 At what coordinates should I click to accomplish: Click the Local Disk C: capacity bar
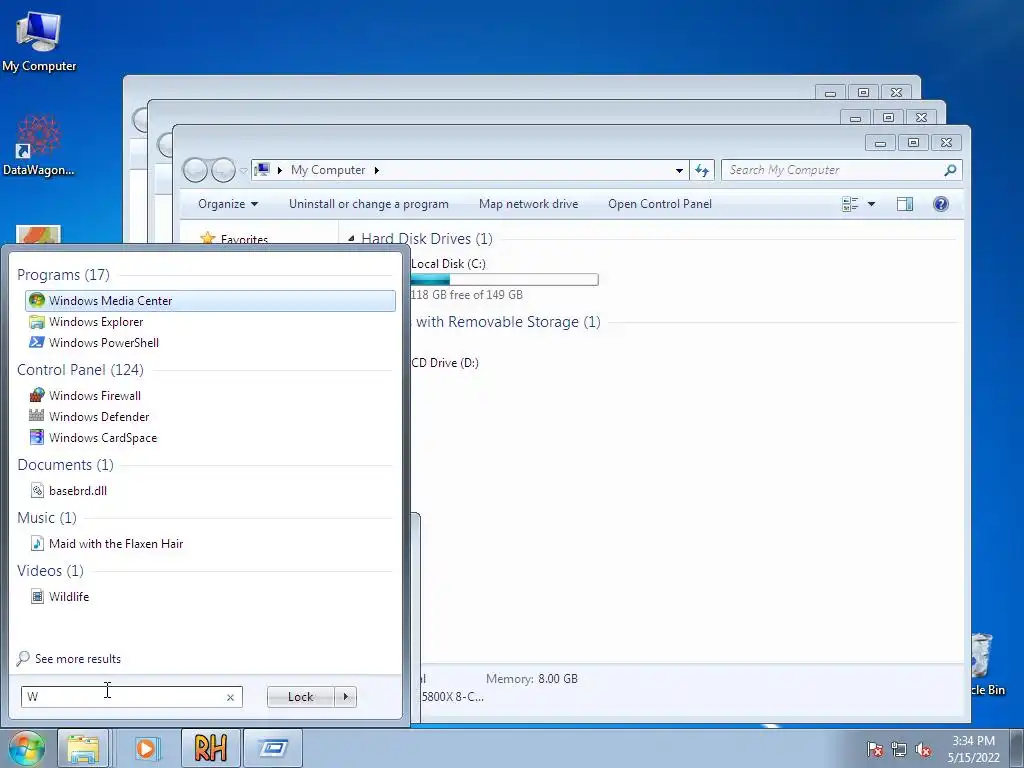click(504, 280)
